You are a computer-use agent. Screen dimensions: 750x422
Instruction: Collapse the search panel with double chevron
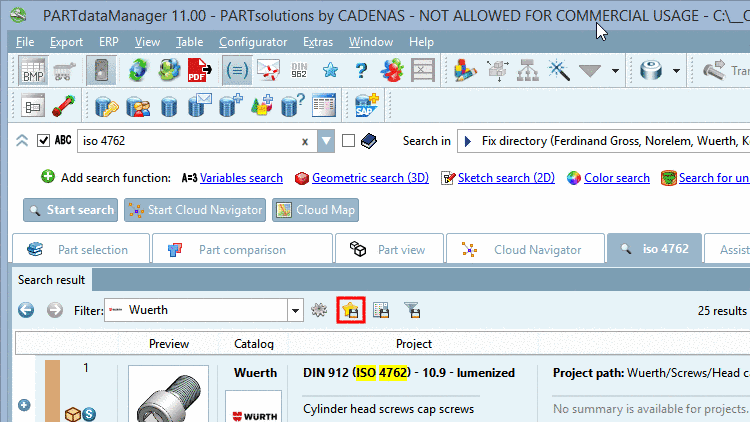[22, 141]
